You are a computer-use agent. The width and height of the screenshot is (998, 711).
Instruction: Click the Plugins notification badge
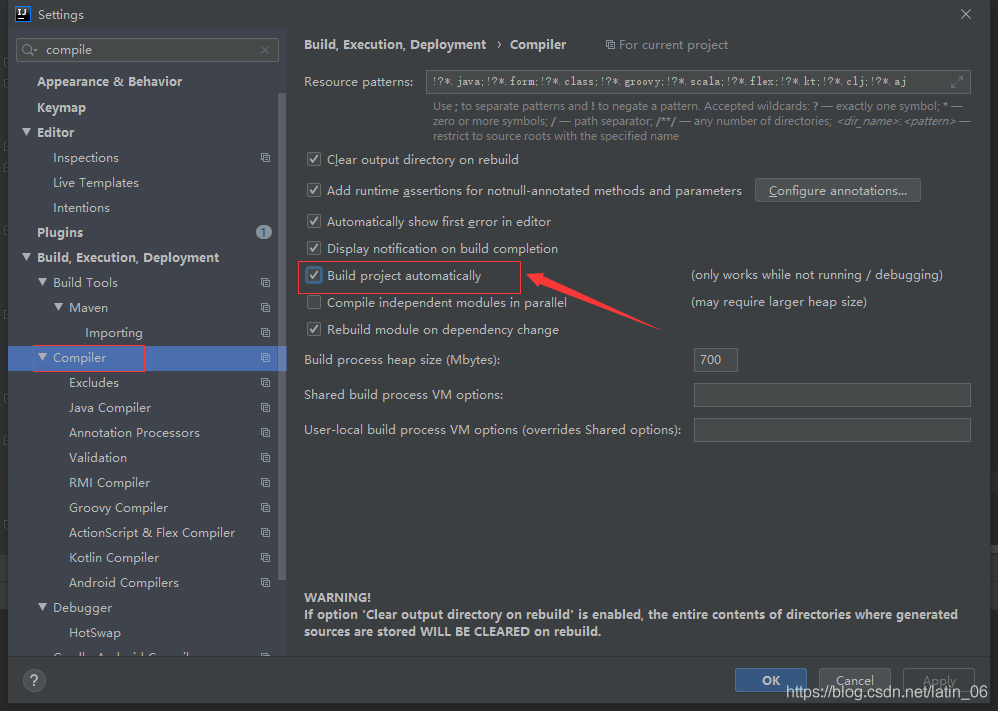click(263, 231)
